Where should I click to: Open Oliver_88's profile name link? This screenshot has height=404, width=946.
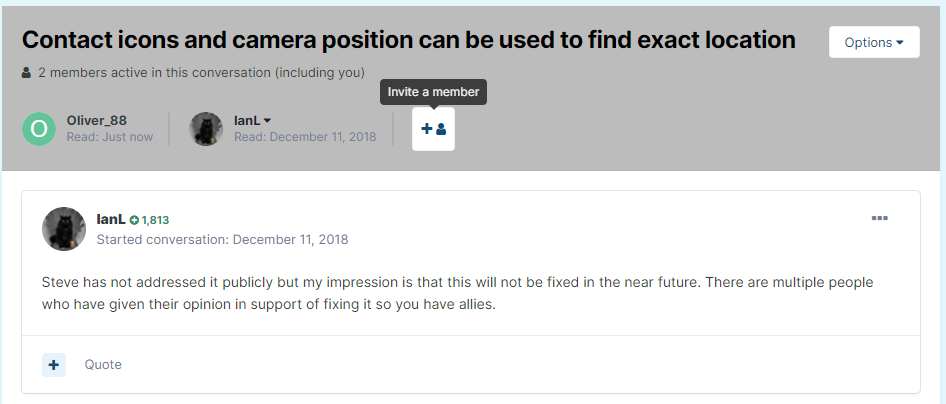[x=96, y=120]
